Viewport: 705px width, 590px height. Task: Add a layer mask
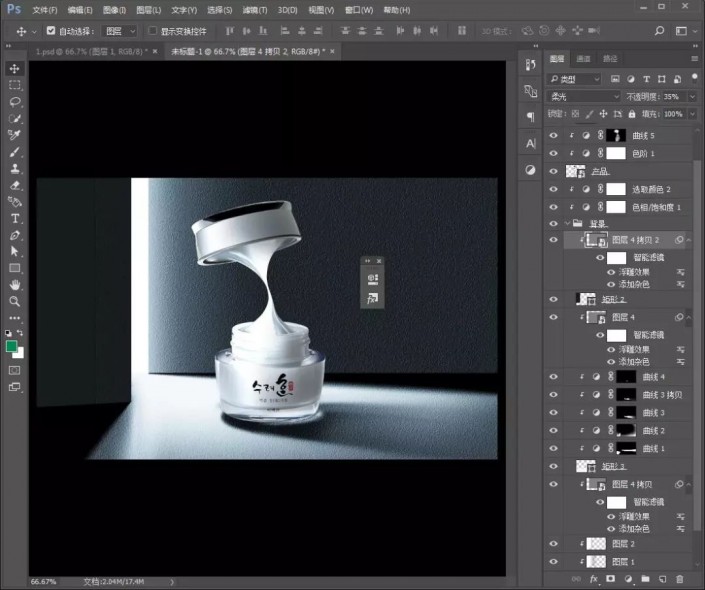point(610,579)
